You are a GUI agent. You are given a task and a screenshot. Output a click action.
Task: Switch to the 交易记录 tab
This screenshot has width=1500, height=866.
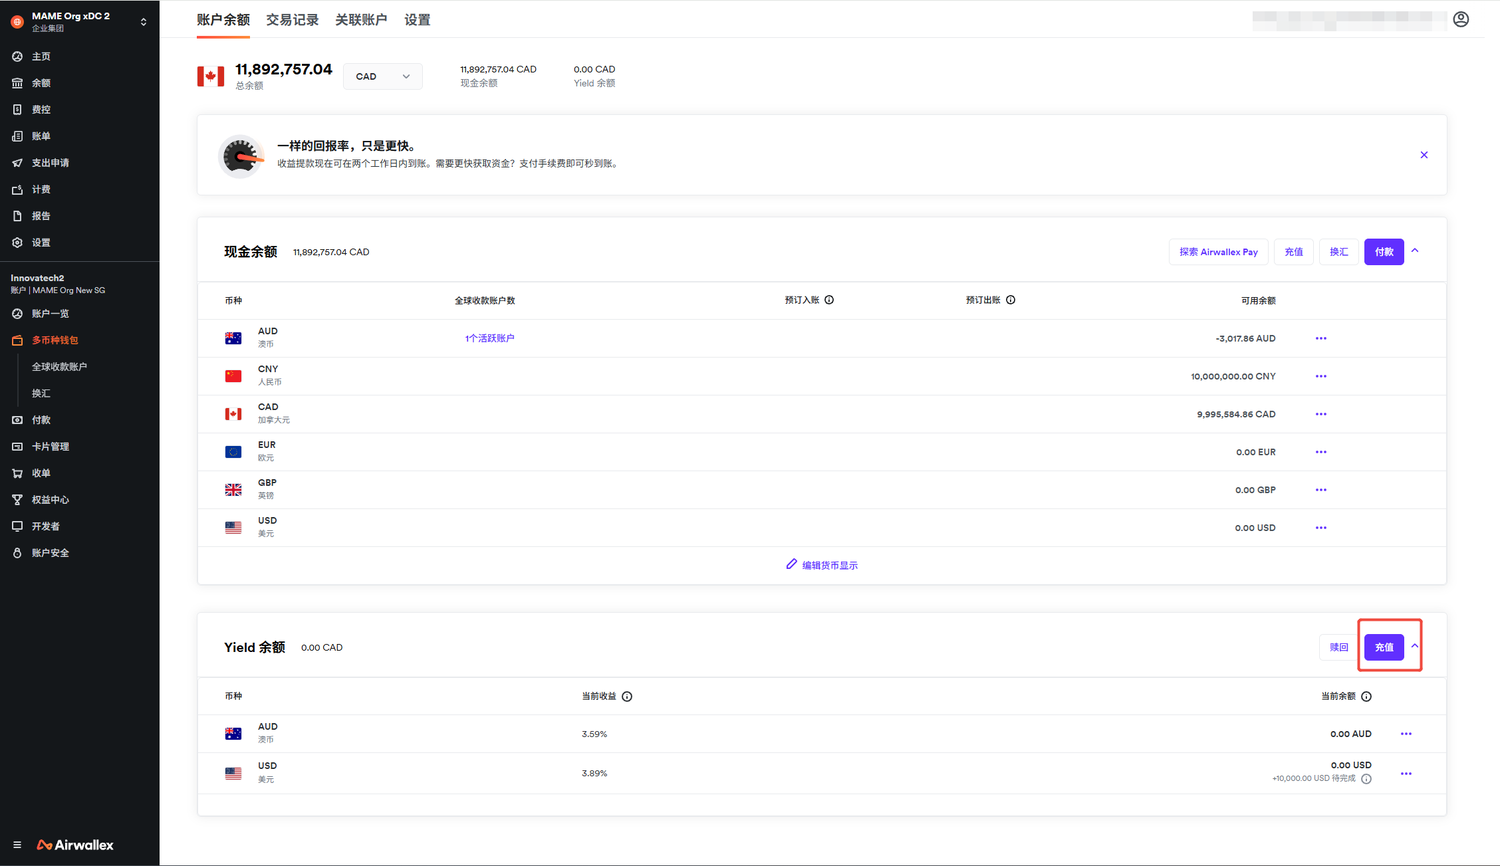(292, 18)
